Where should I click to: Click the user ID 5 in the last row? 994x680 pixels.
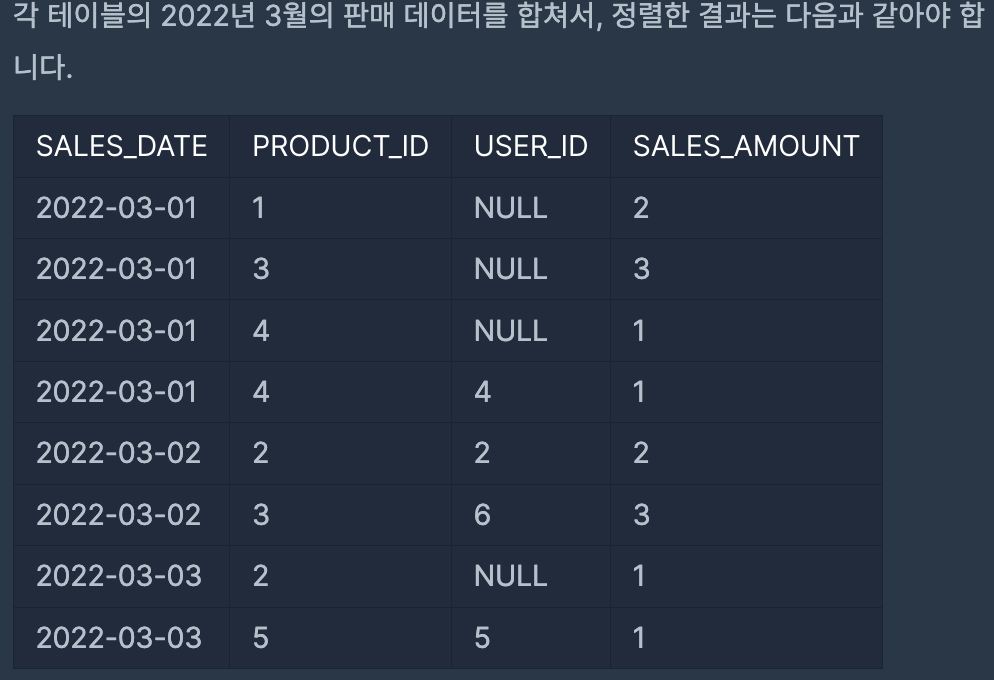click(x=482, y=637)
